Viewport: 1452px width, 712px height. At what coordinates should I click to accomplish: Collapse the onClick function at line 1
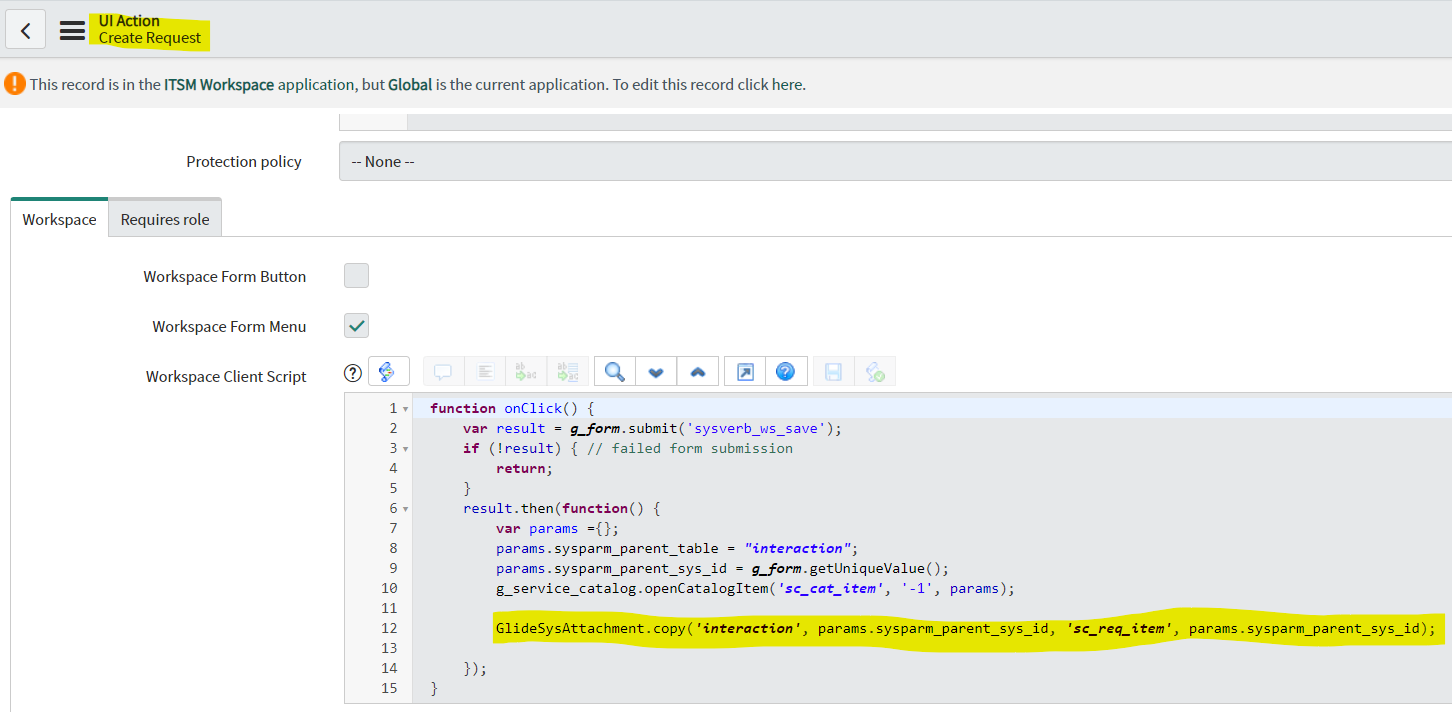point(406,408)
